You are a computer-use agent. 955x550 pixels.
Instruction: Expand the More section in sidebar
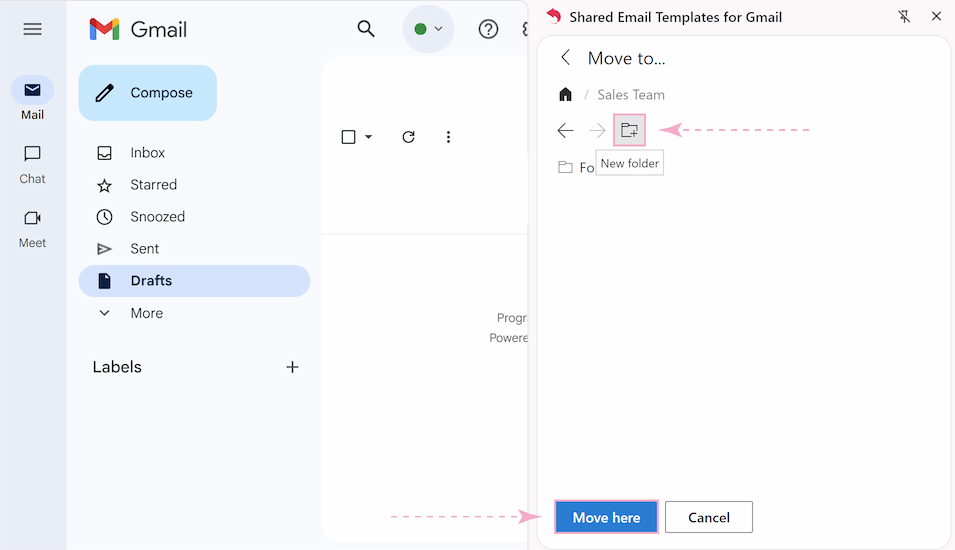(x=146, y=313)
